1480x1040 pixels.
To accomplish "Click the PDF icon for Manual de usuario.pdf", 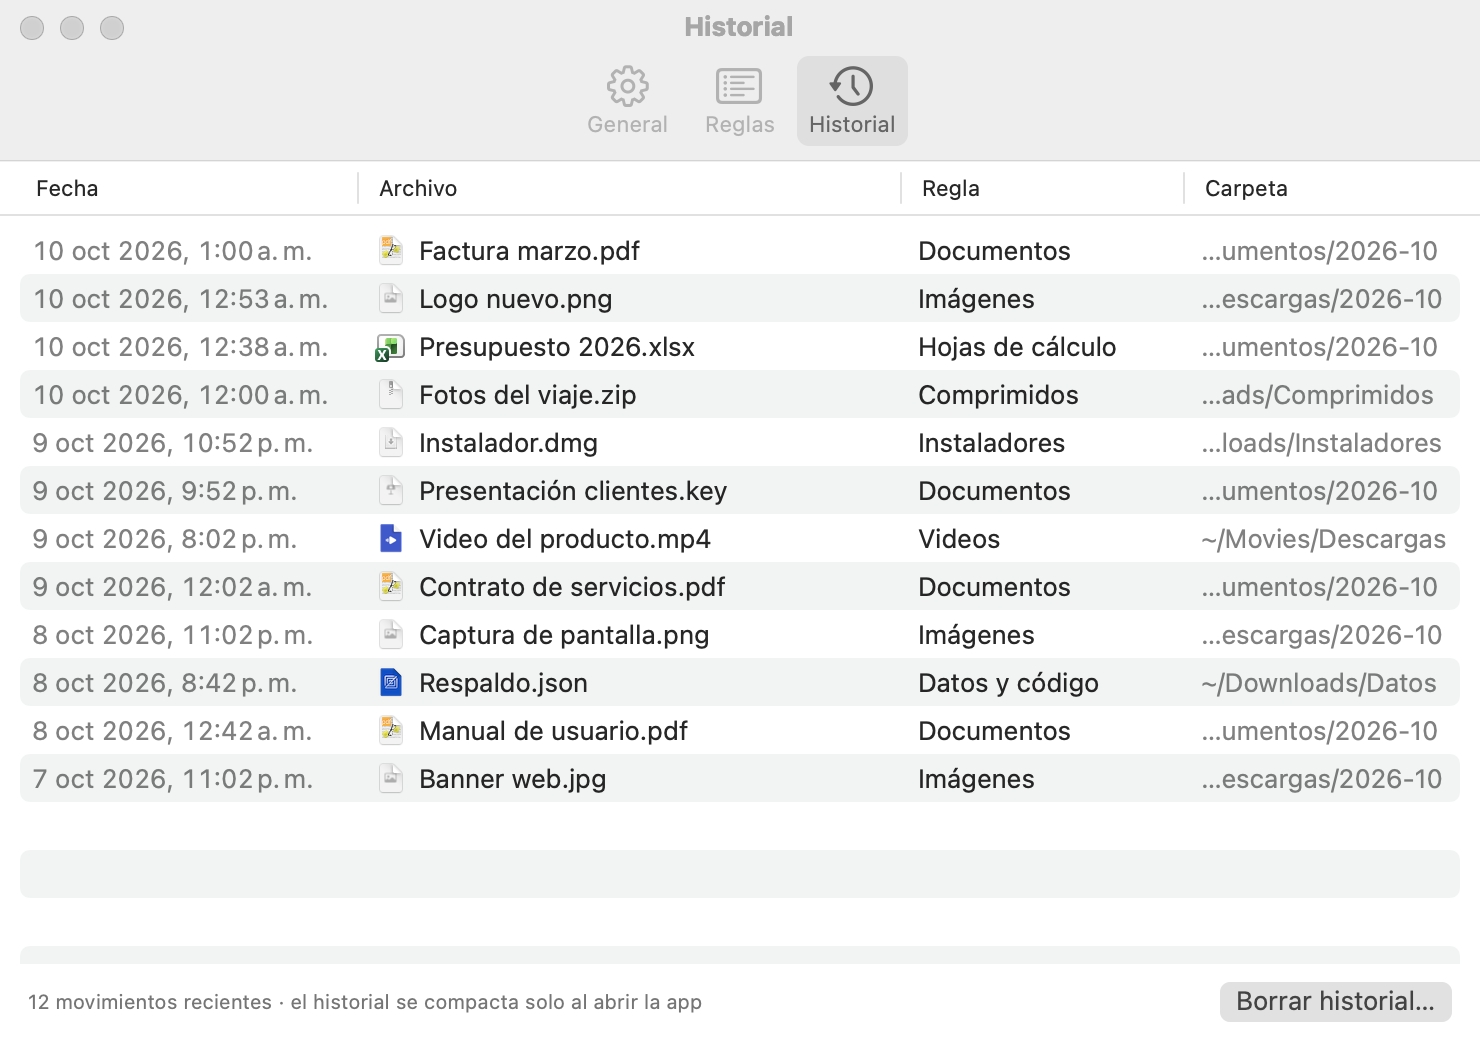I will pos(391,730).
